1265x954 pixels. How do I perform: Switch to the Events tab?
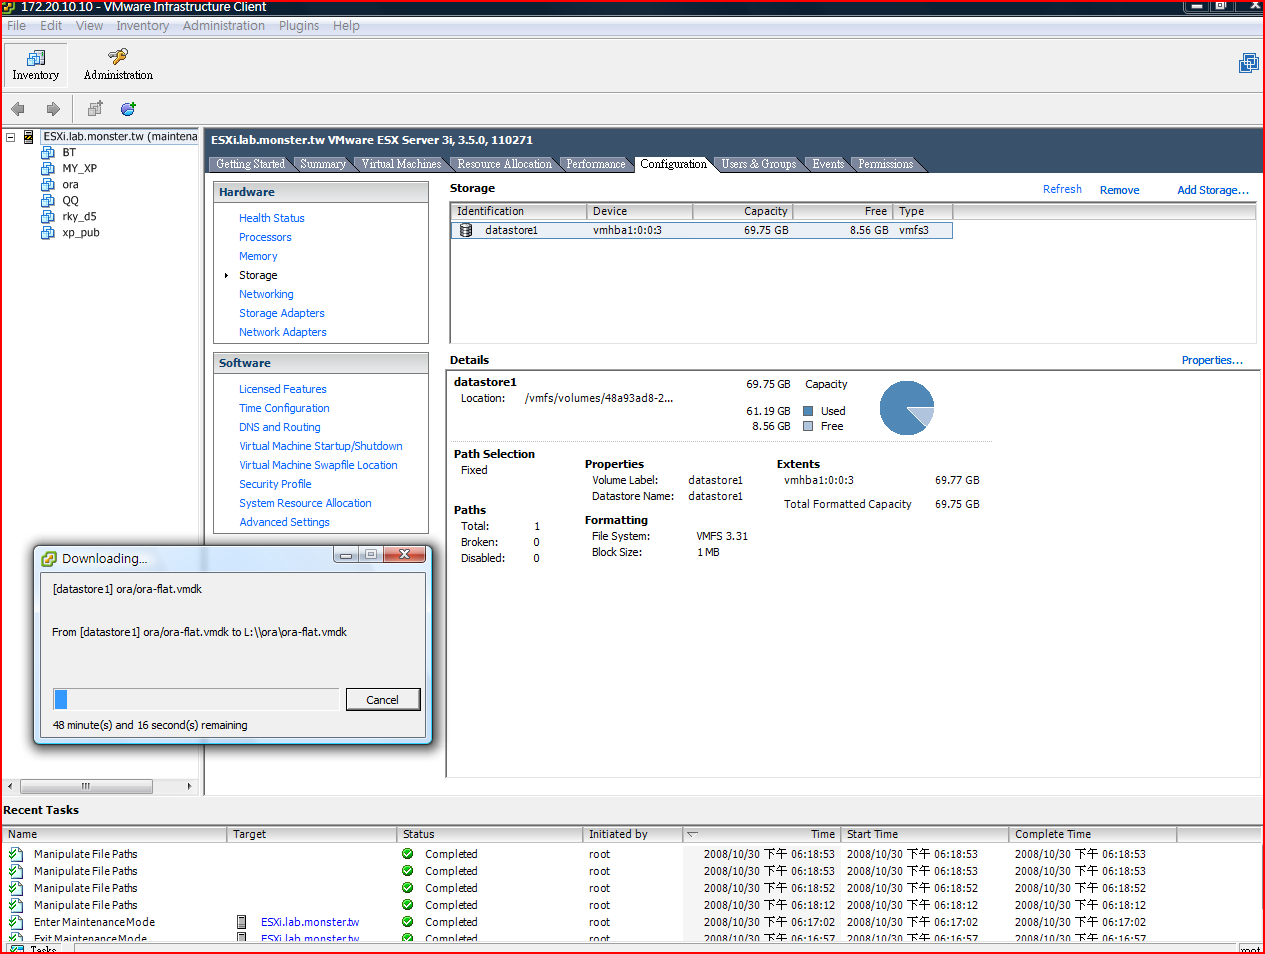click(828, 164)
